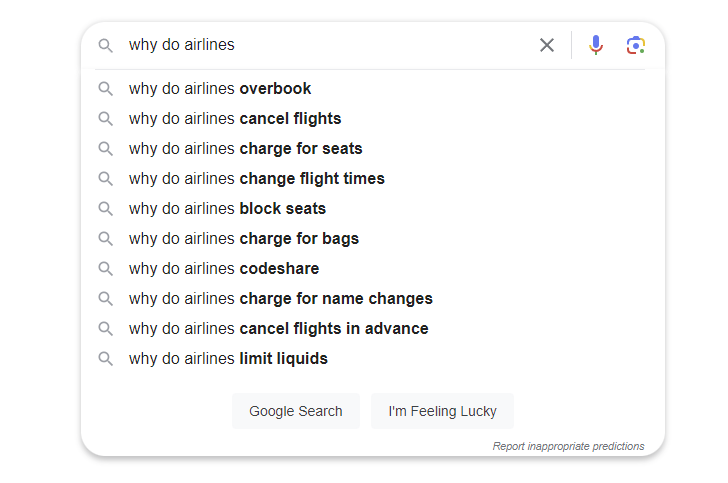
Task: Clear the search text with X icon
Action: click(547, 45)
